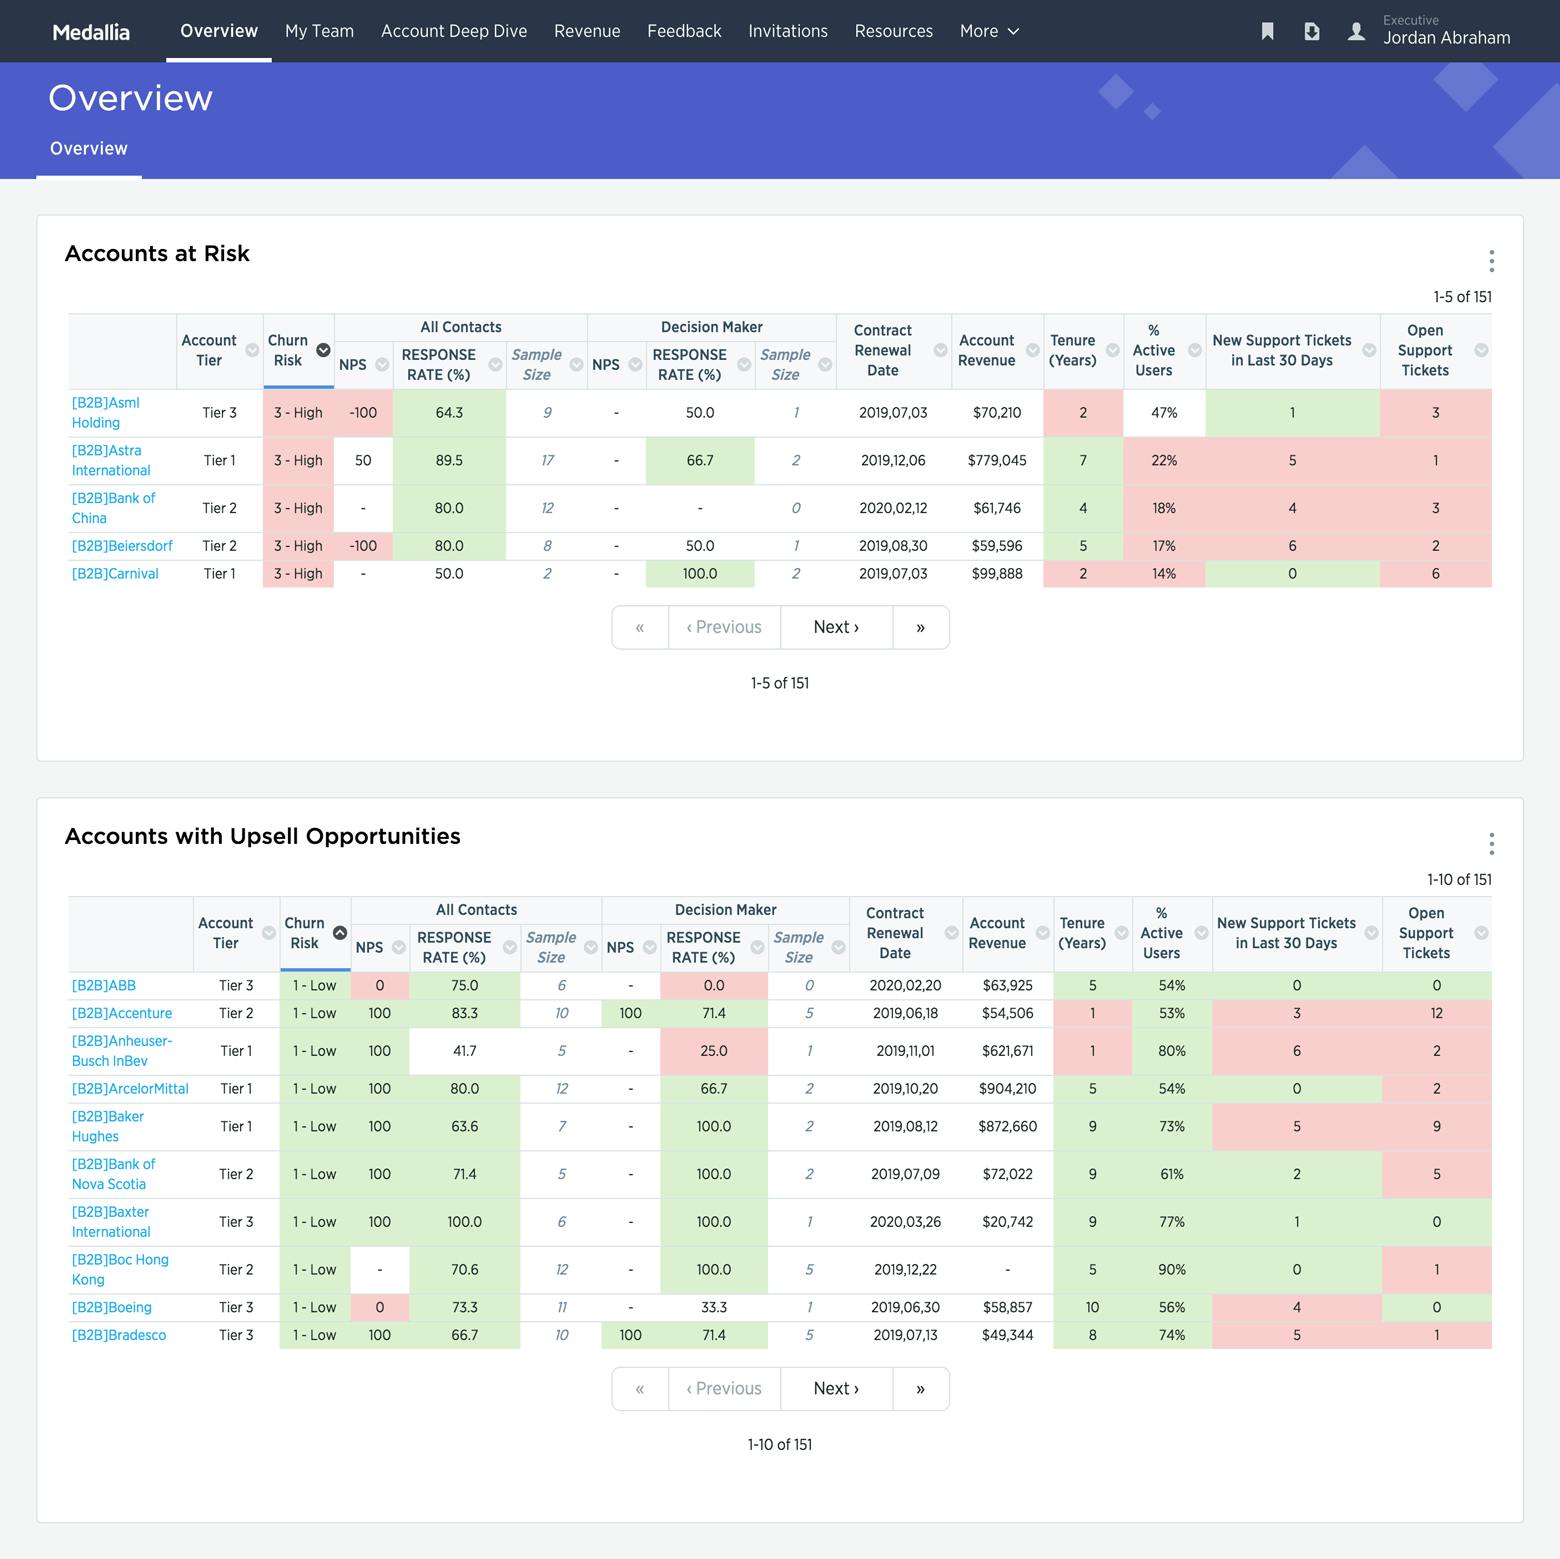Jump to first page in Accounts at Risk
The height and width of the screenshot is (1559, 1560).
(x=640, y=627)
